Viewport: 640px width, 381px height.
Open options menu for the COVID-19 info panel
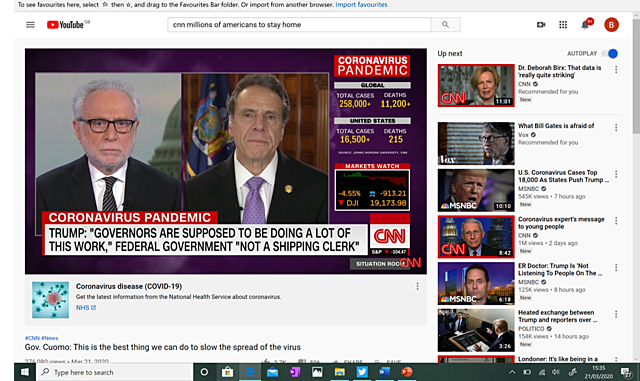click(x=417, y=286)
